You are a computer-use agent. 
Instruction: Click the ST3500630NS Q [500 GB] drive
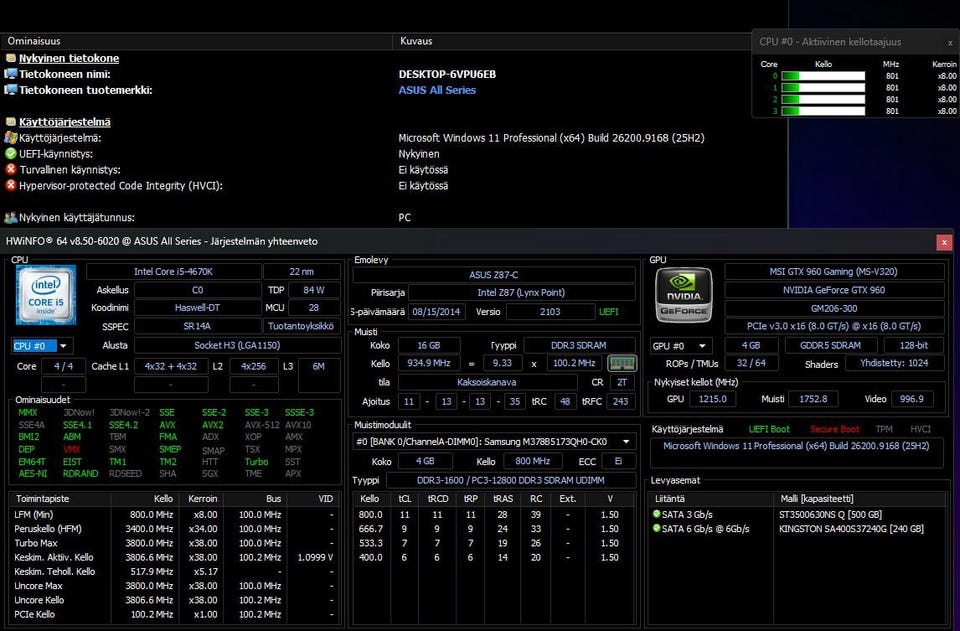(830, 515)
